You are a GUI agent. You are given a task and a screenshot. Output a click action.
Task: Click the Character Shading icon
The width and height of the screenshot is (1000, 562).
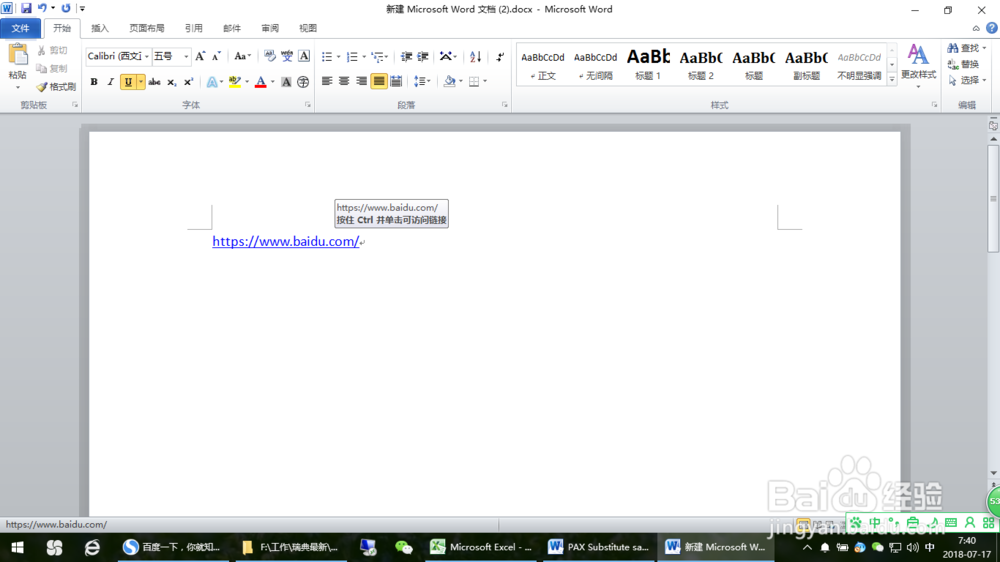tap(286, 82)
